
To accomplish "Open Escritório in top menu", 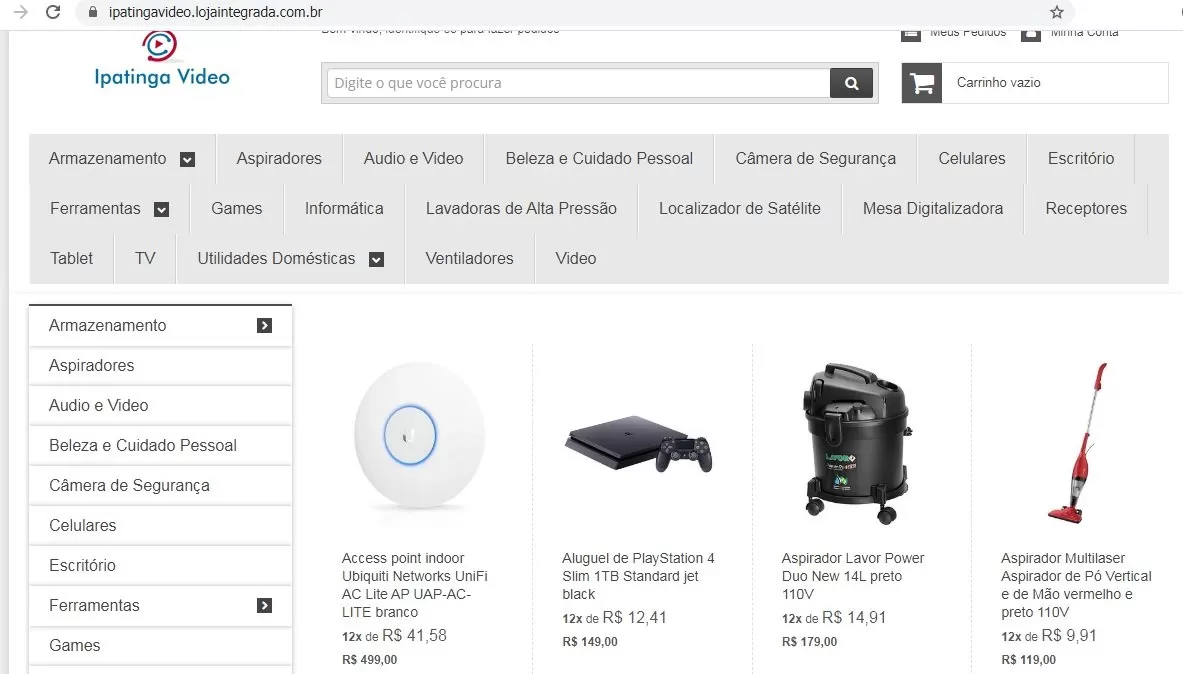I will coord(1081,158).
